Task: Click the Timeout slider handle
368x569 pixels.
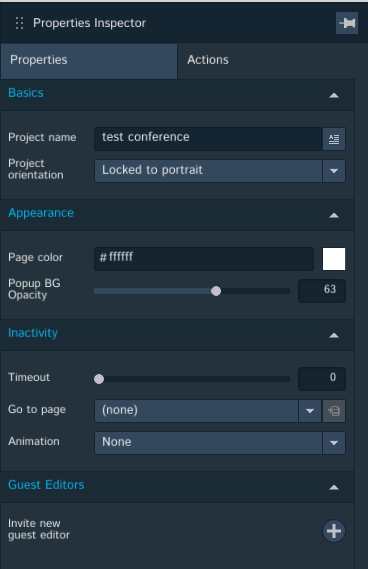Action: coord(99,379)
